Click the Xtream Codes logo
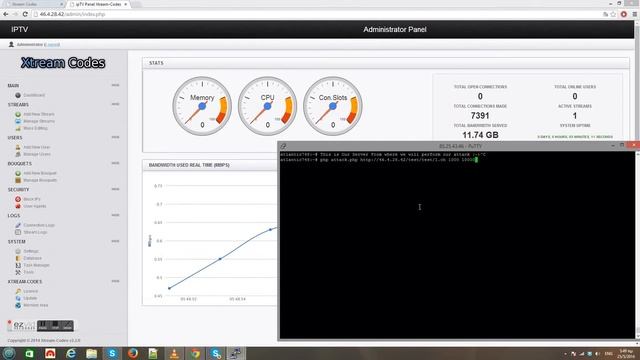Viewport: 640px width, 360px height. coord(63,63)
